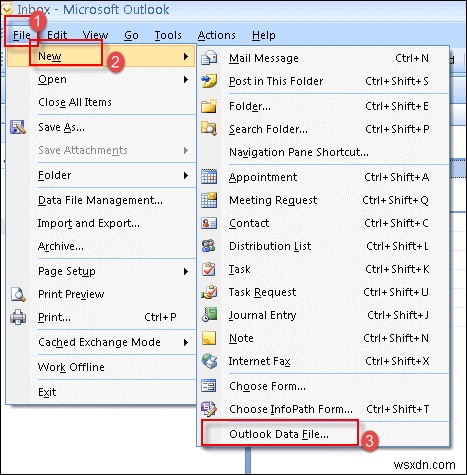Open the Help menu
This screenshot has width=467, height=475.
[x=263, y=35]
